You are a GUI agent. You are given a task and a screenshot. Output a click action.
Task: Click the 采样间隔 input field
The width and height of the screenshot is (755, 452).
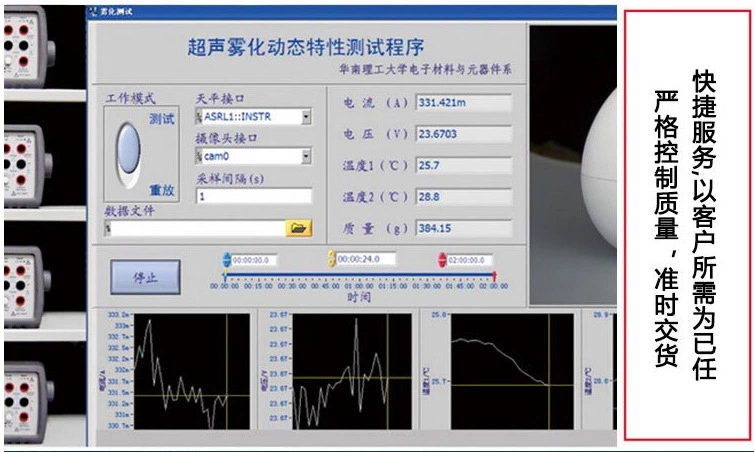[254, 196]
